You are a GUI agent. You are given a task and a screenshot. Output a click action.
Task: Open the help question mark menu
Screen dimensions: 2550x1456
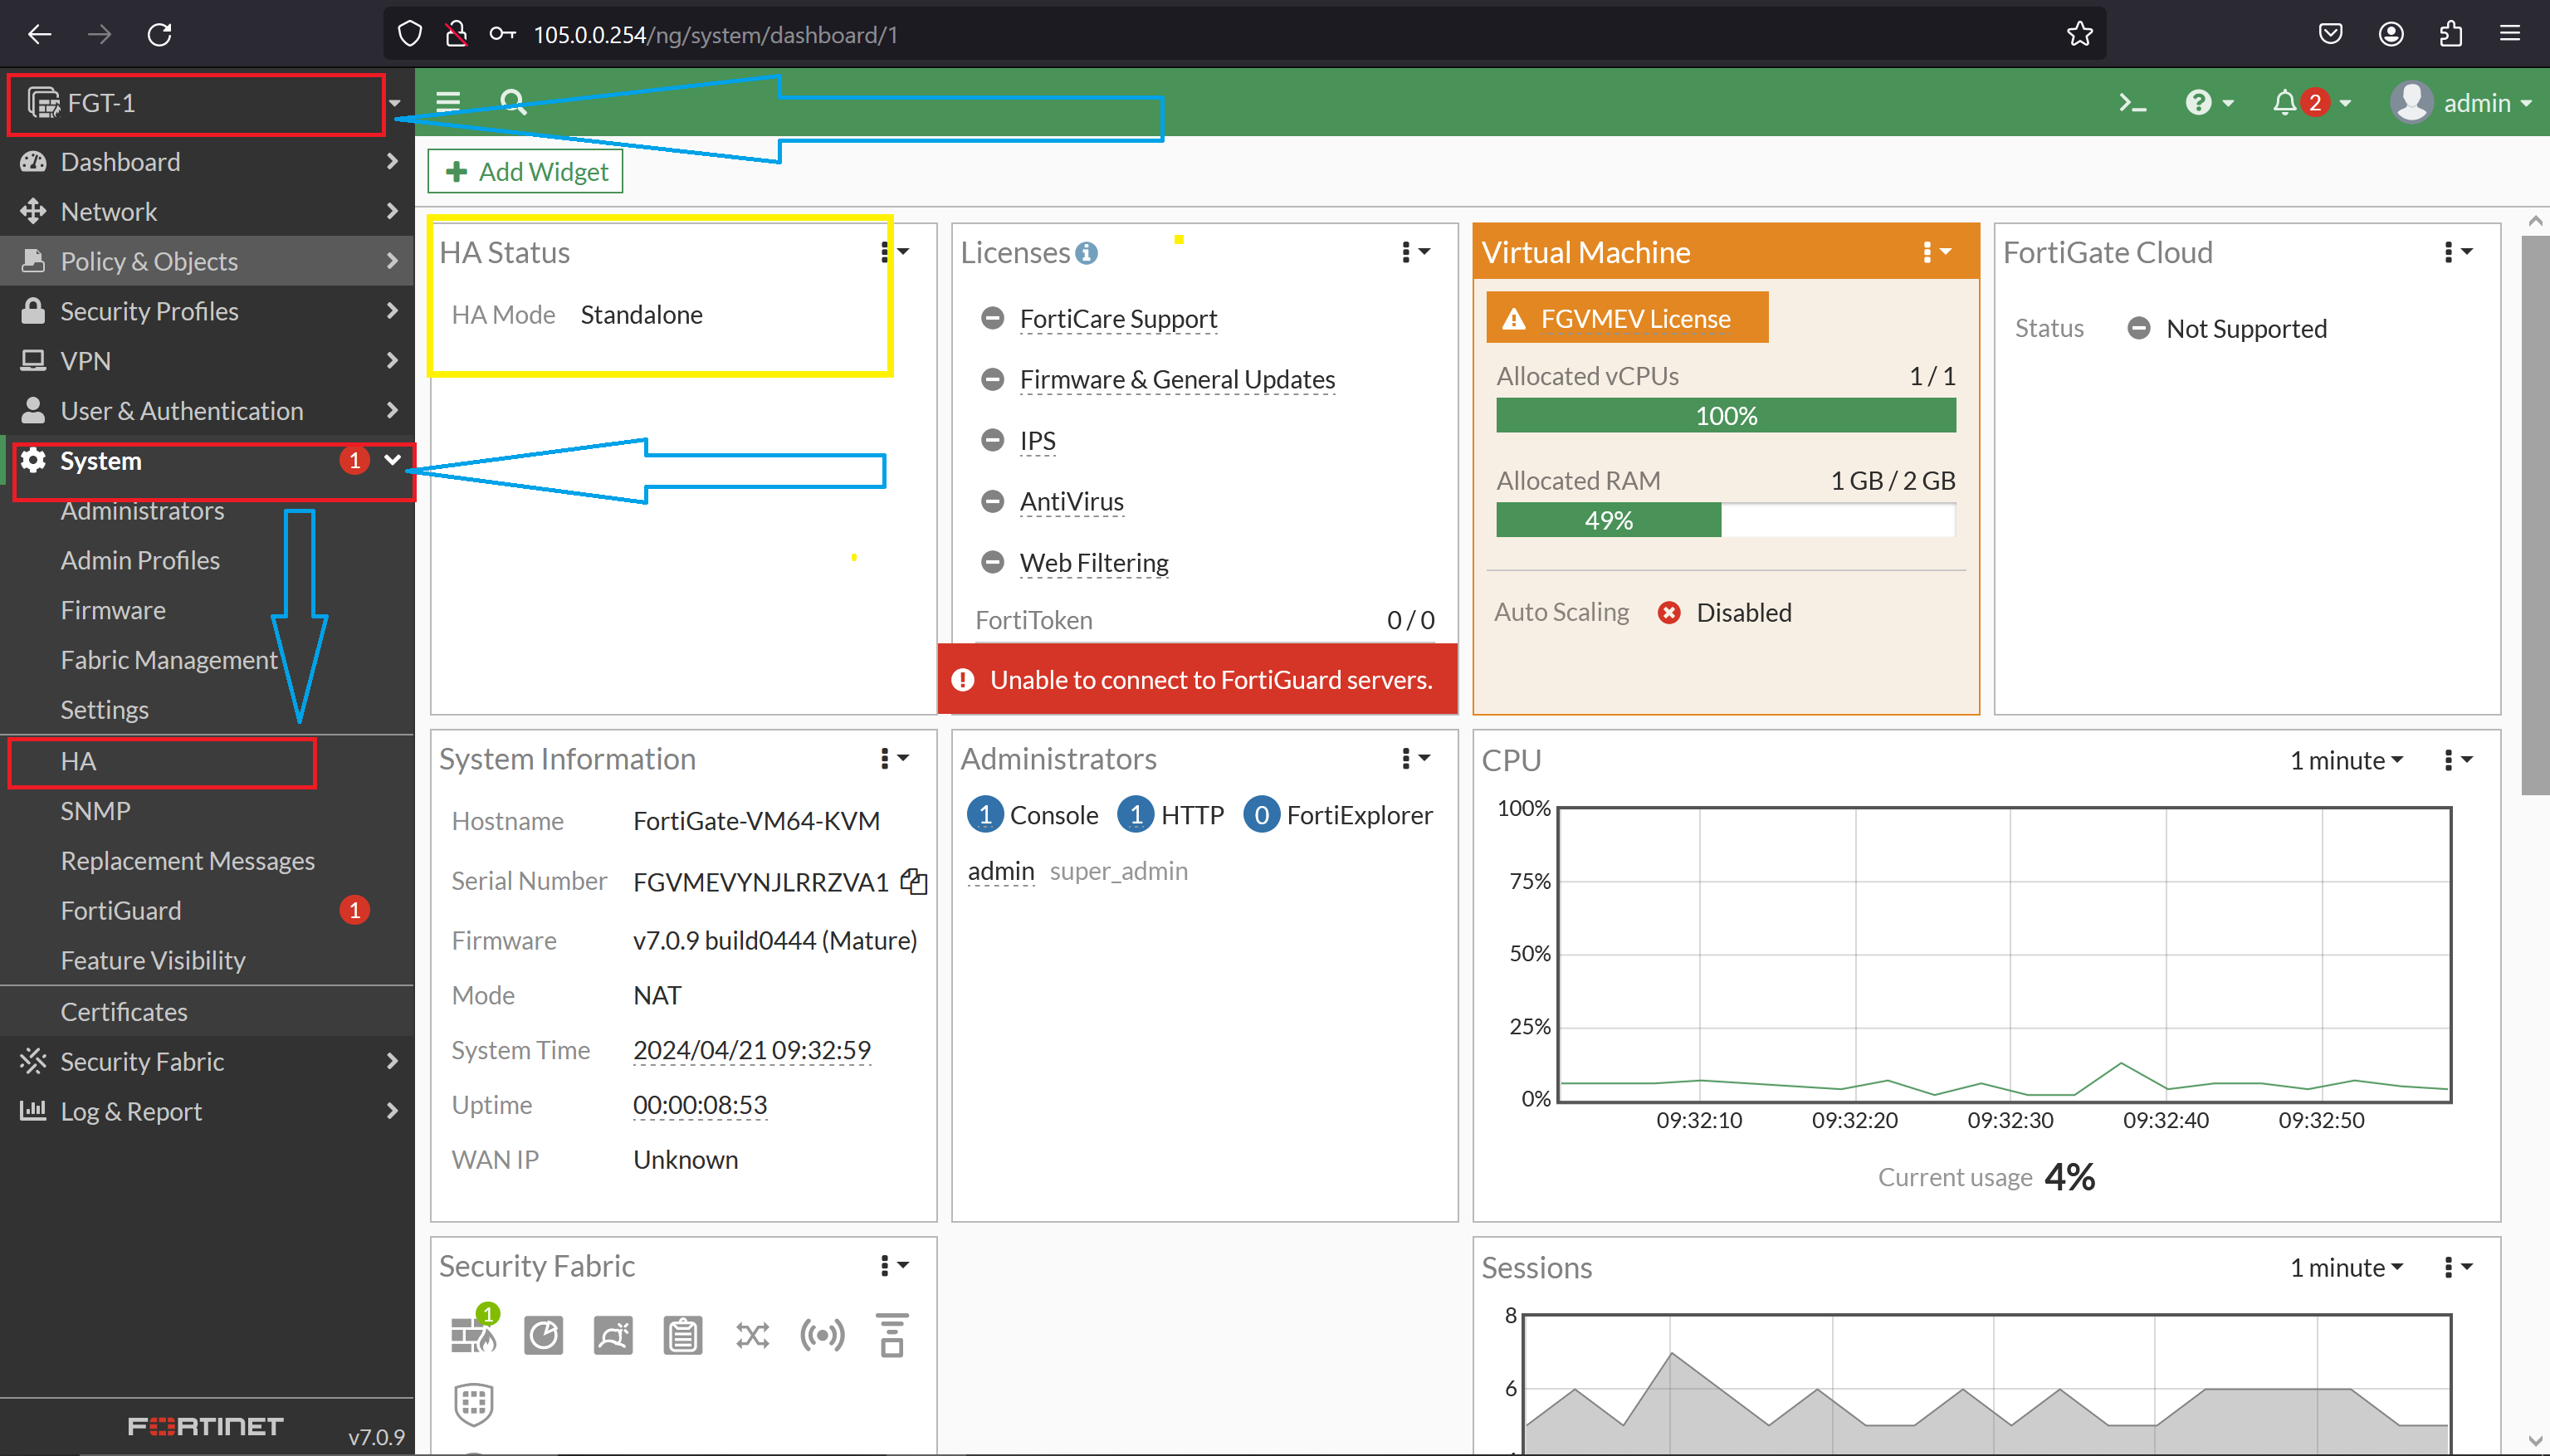[x=2209, y=103]
